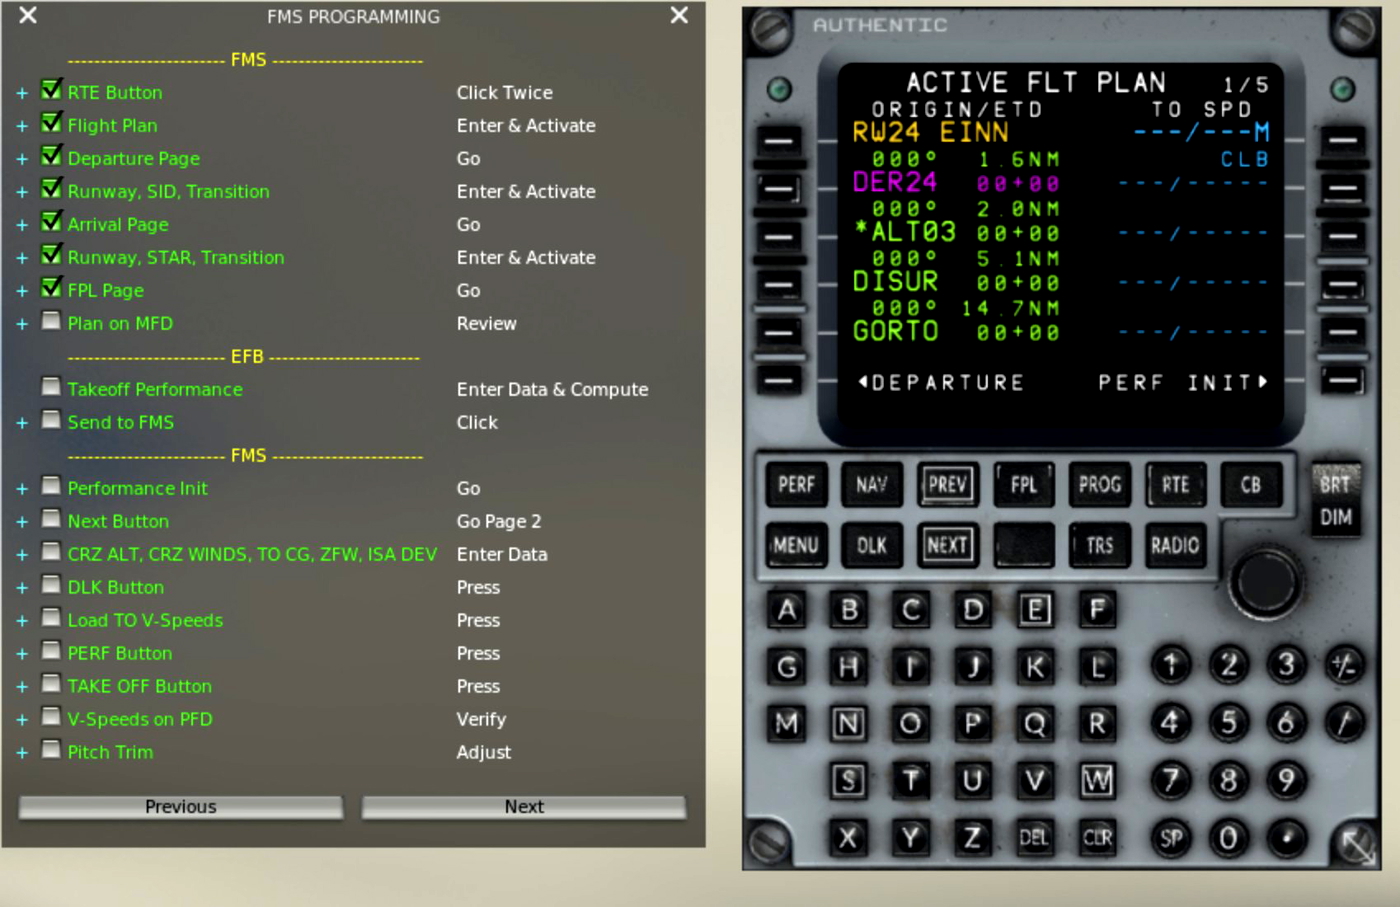The height and width of the screenshot is (907, 1400).
Task: Click the letter N key
Action: coord(849,723)
